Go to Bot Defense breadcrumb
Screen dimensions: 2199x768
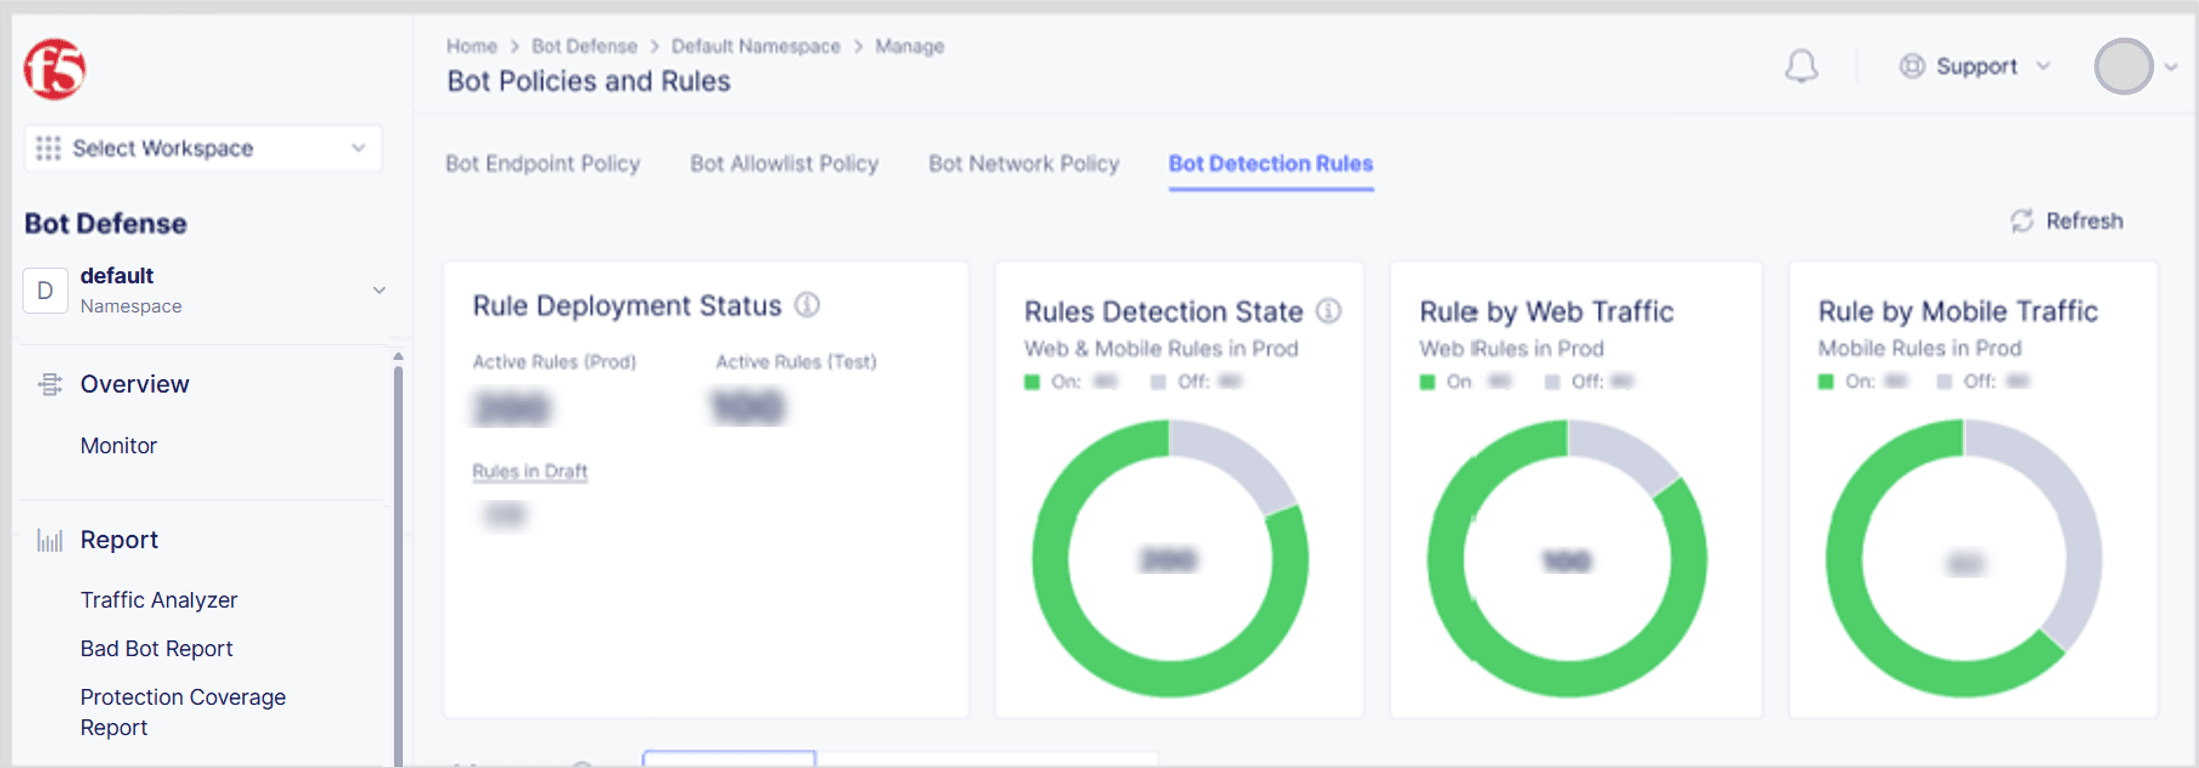click(x=584, y=46)
